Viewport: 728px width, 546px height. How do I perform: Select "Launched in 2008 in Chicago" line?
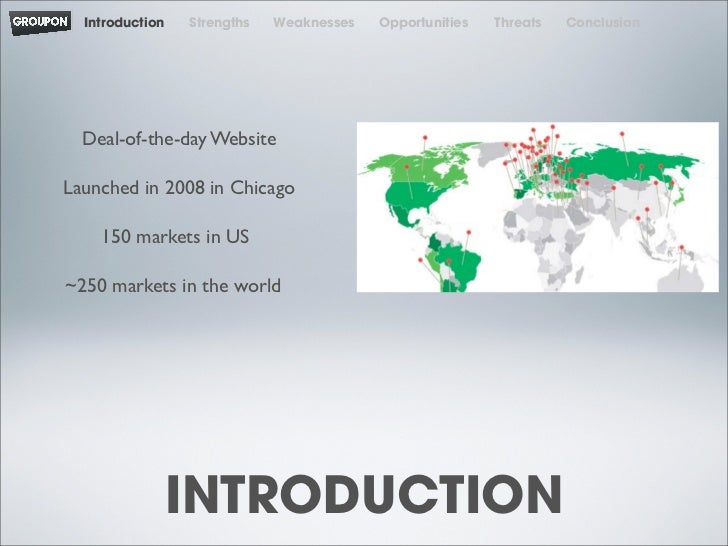click(179, 188)
